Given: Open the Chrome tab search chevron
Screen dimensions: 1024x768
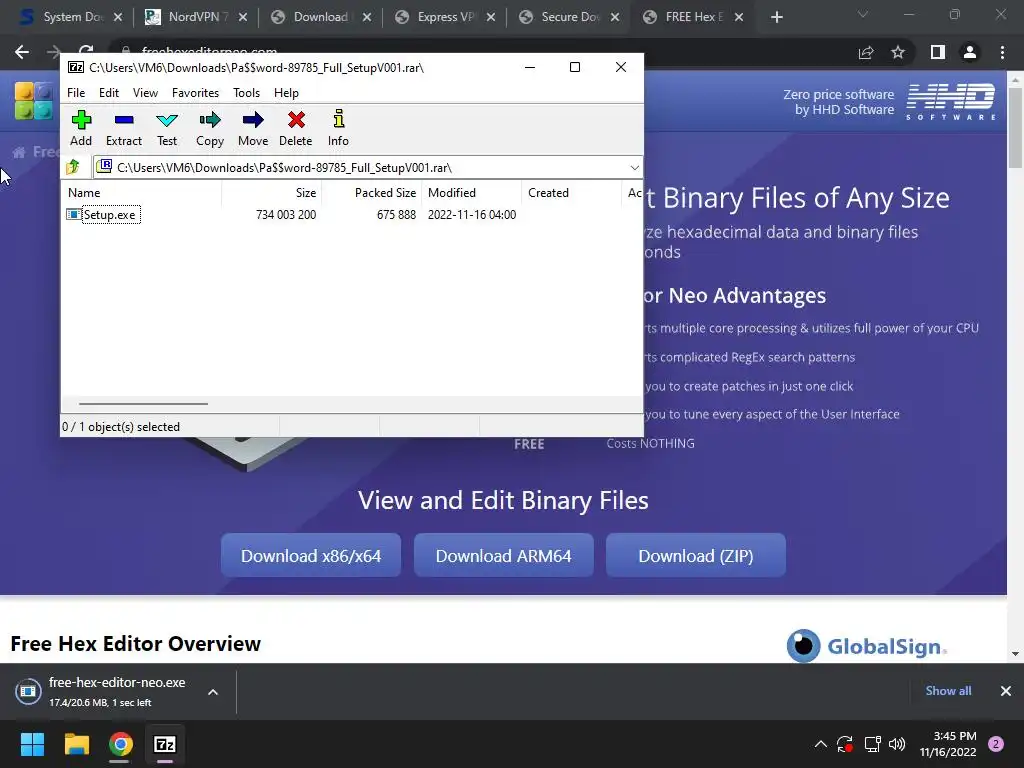Looking at the screenshot, I should pos(863,14).
